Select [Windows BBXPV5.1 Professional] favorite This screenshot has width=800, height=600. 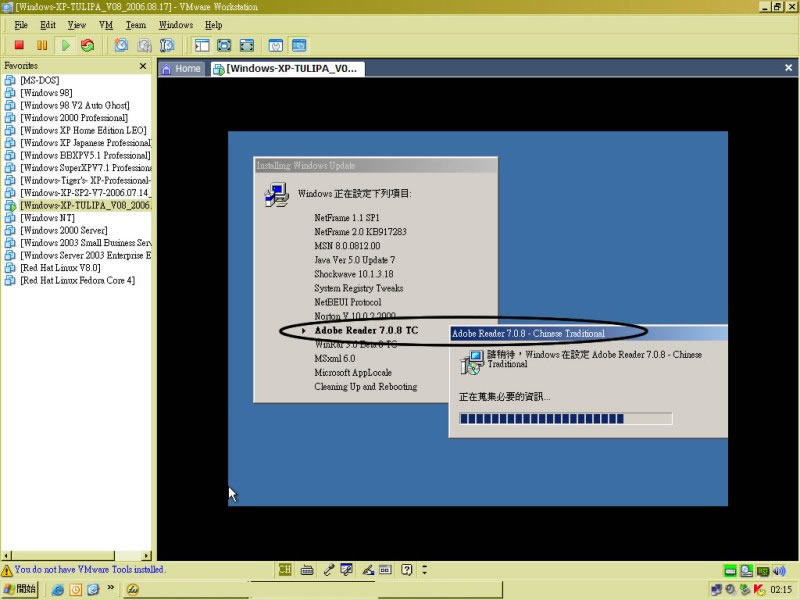pyautogui.click(x=85, y=155)
